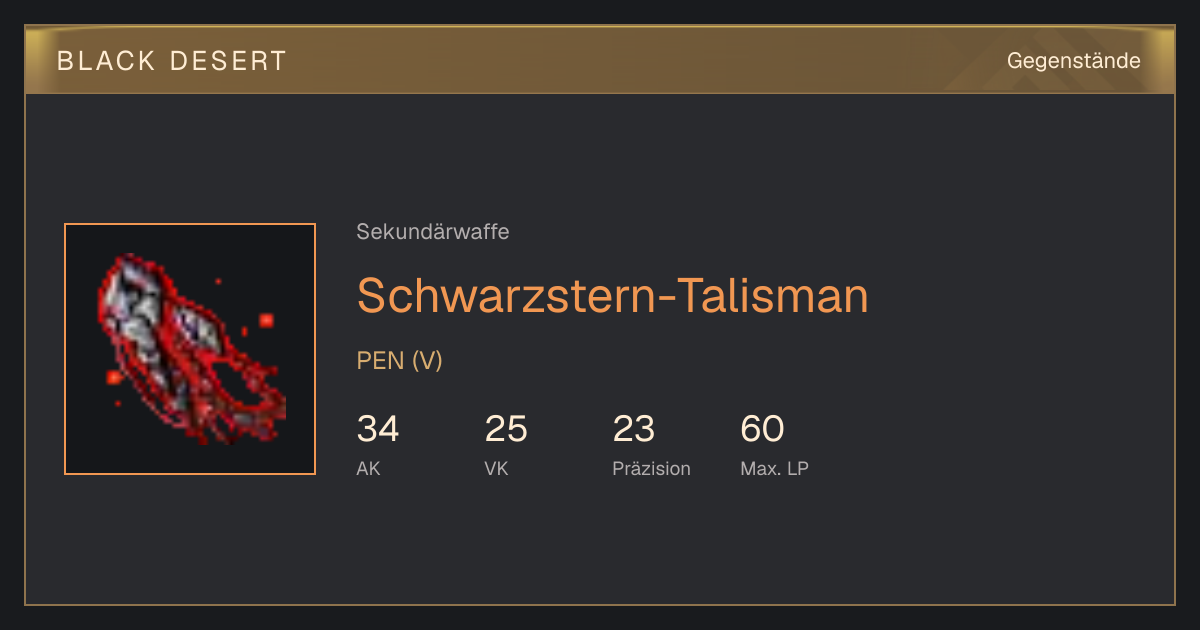Viewport: 1200px width, 630px height.
Task: Open the Schwarzstern-Talisman title
Action: (612, 295)
